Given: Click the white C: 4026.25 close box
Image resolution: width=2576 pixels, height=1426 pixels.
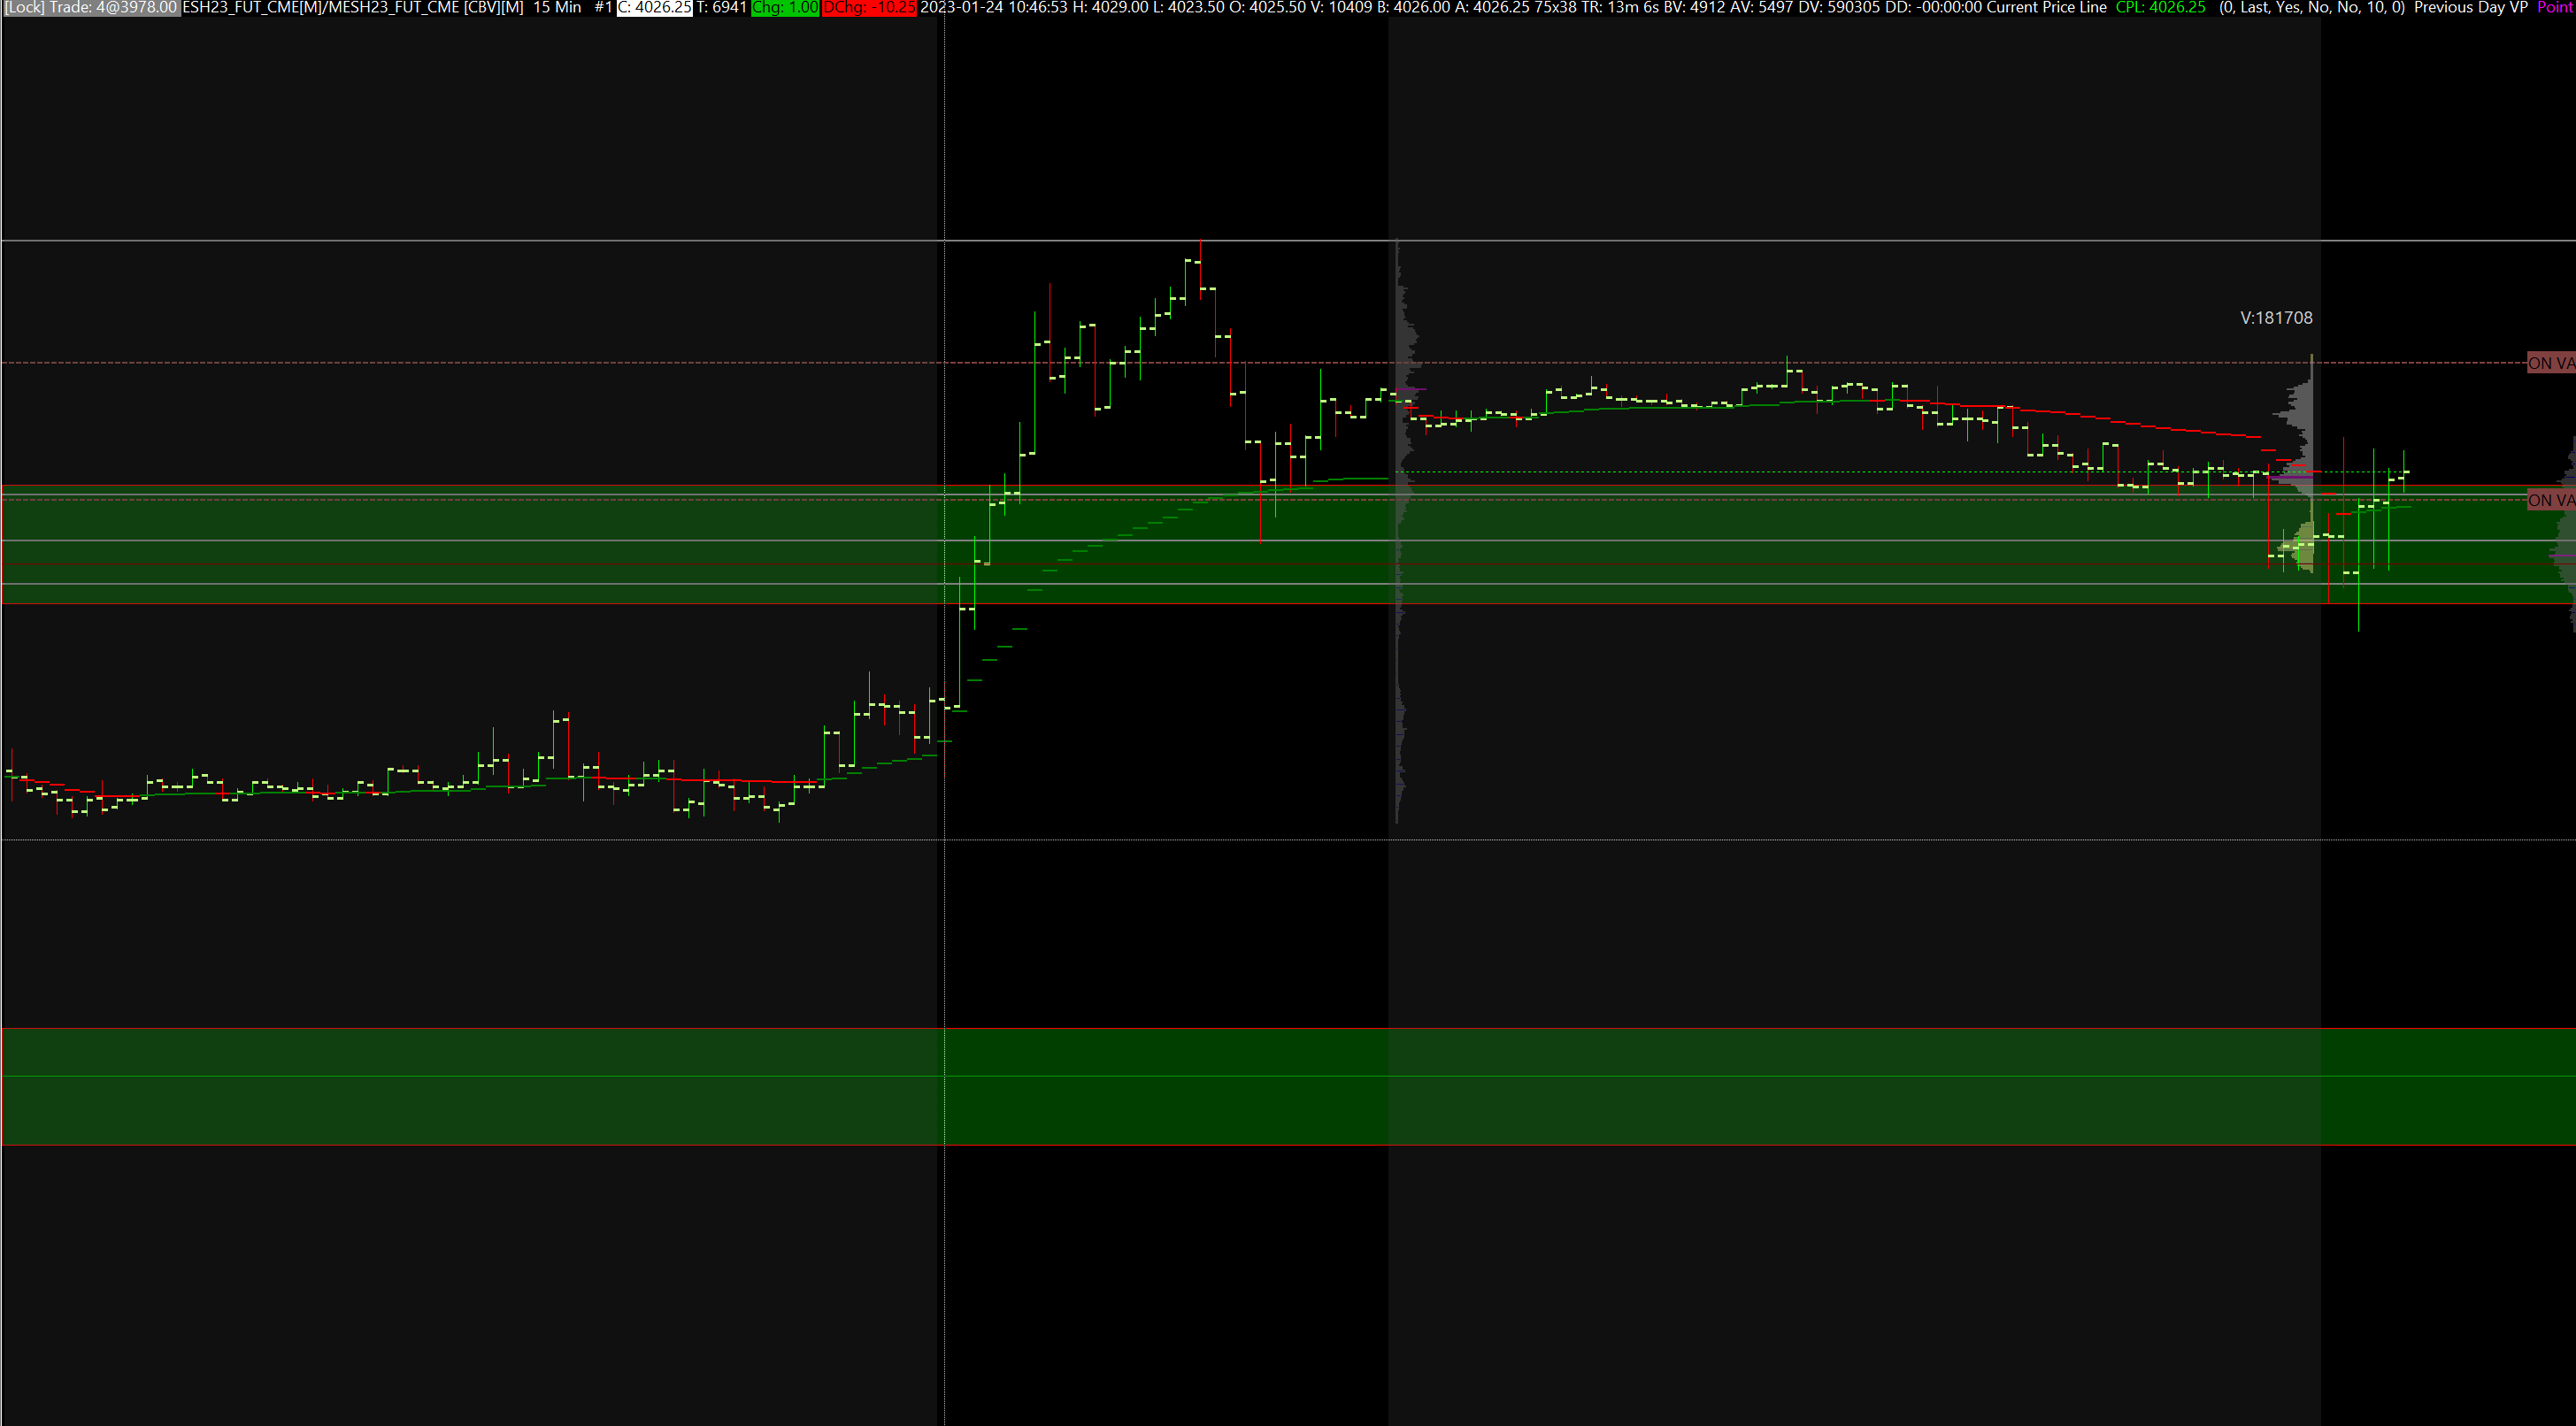Looking at the screenshot, I should point(654,8).
